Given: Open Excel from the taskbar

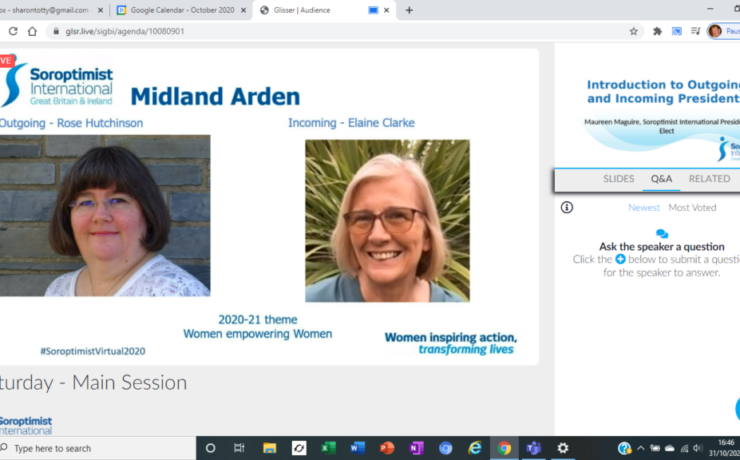Looking at the screenshot, I should click(x=328, y=448).
